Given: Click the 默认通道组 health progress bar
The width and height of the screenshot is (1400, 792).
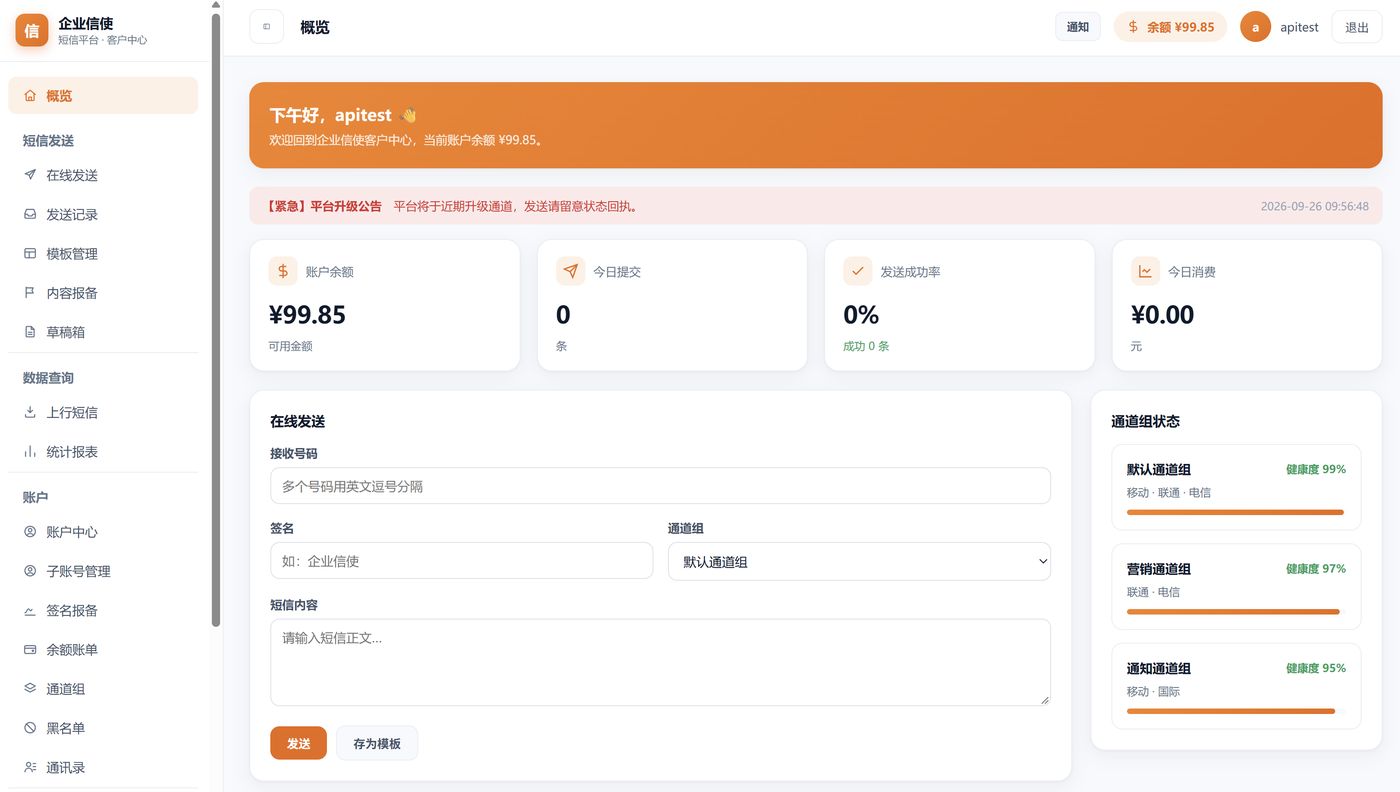Looking at the screenshot, I should (x=1236, y=512).
